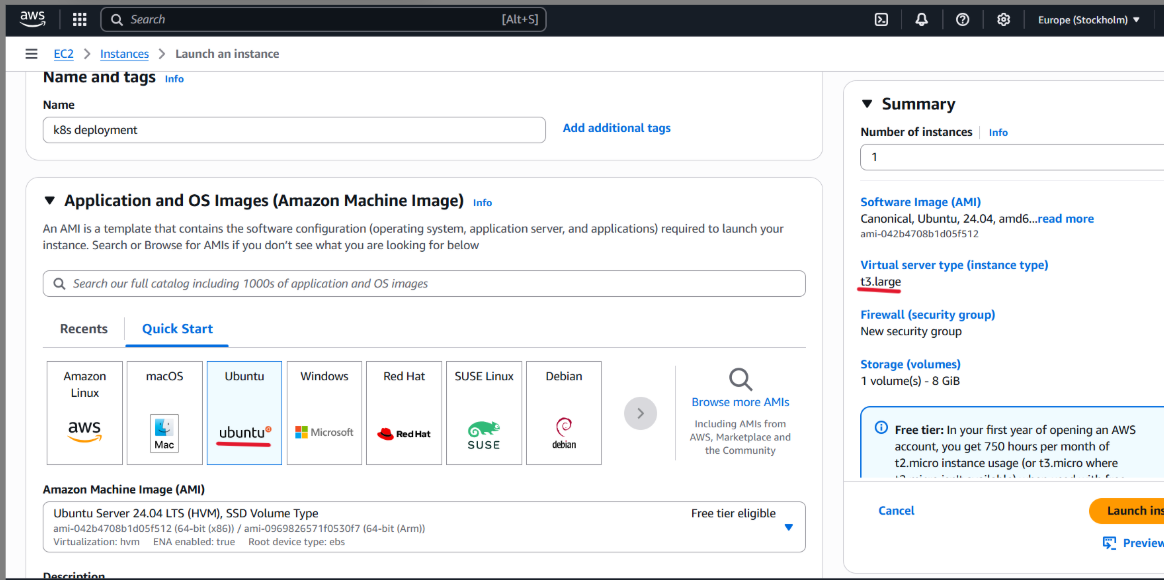Image resolution: width=1164 pixels, height=580 pixels.
Task: Open the notifications bell
Action: [921, 19]
